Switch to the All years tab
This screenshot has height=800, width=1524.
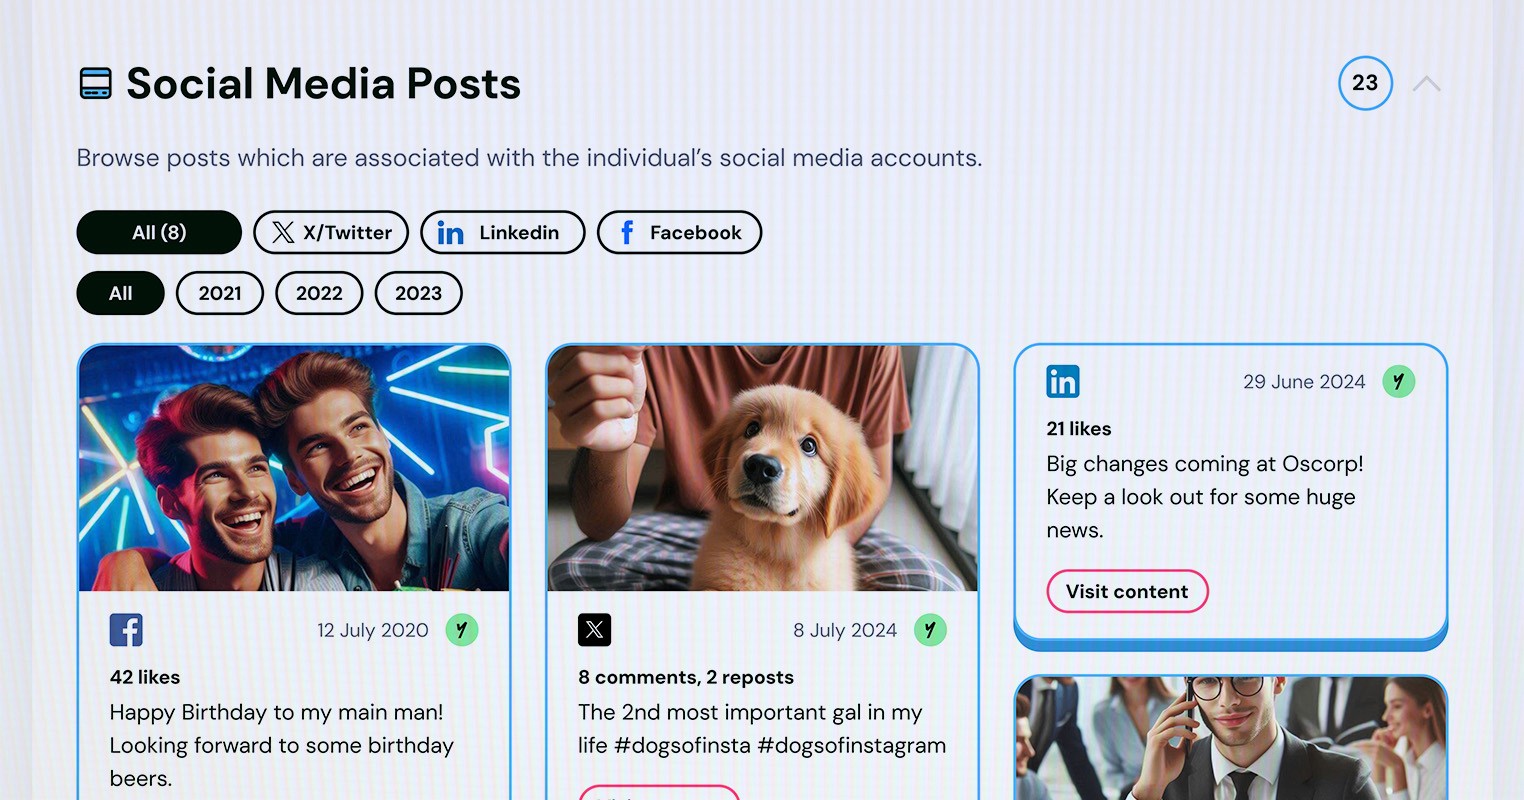[x=120, y=293]
